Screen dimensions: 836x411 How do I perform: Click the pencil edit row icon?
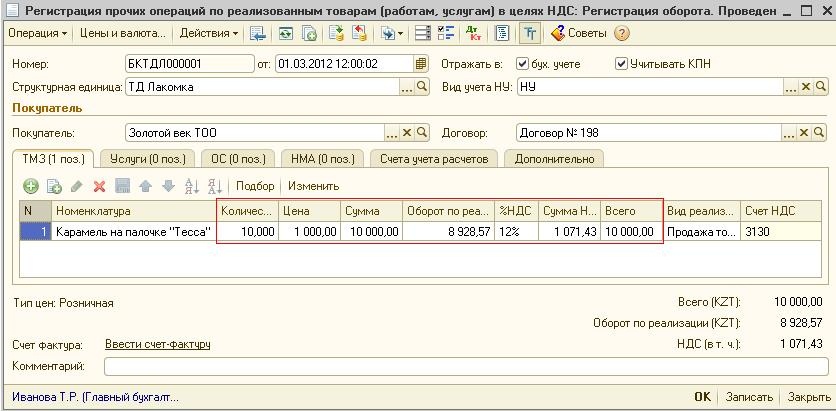tap(77, 186)
